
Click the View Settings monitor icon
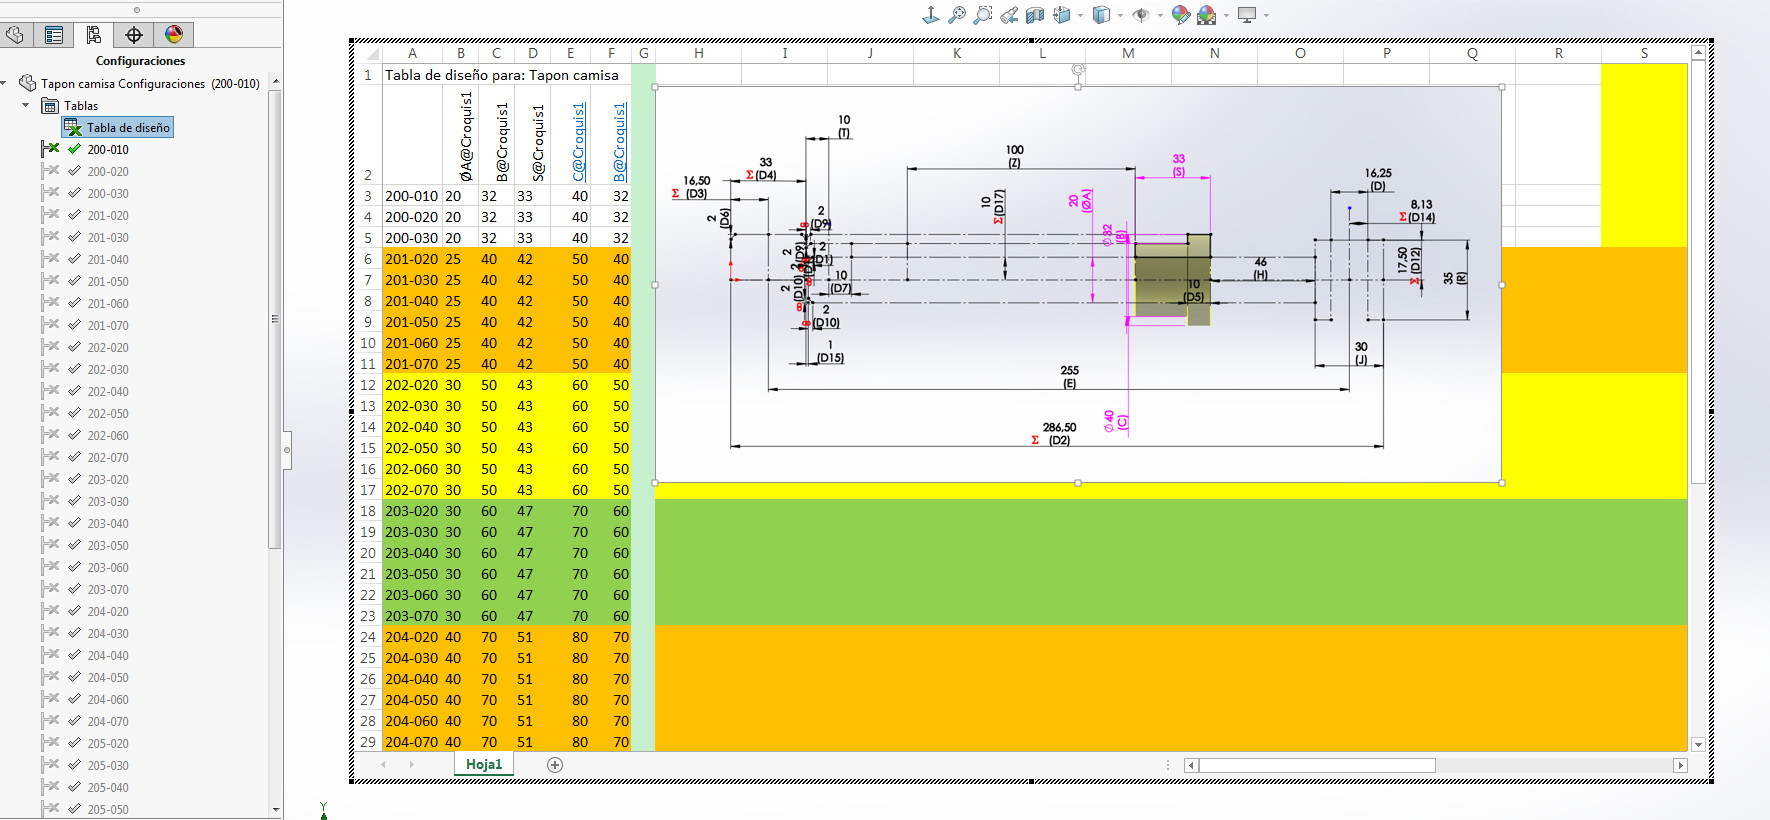(1247, 14)
